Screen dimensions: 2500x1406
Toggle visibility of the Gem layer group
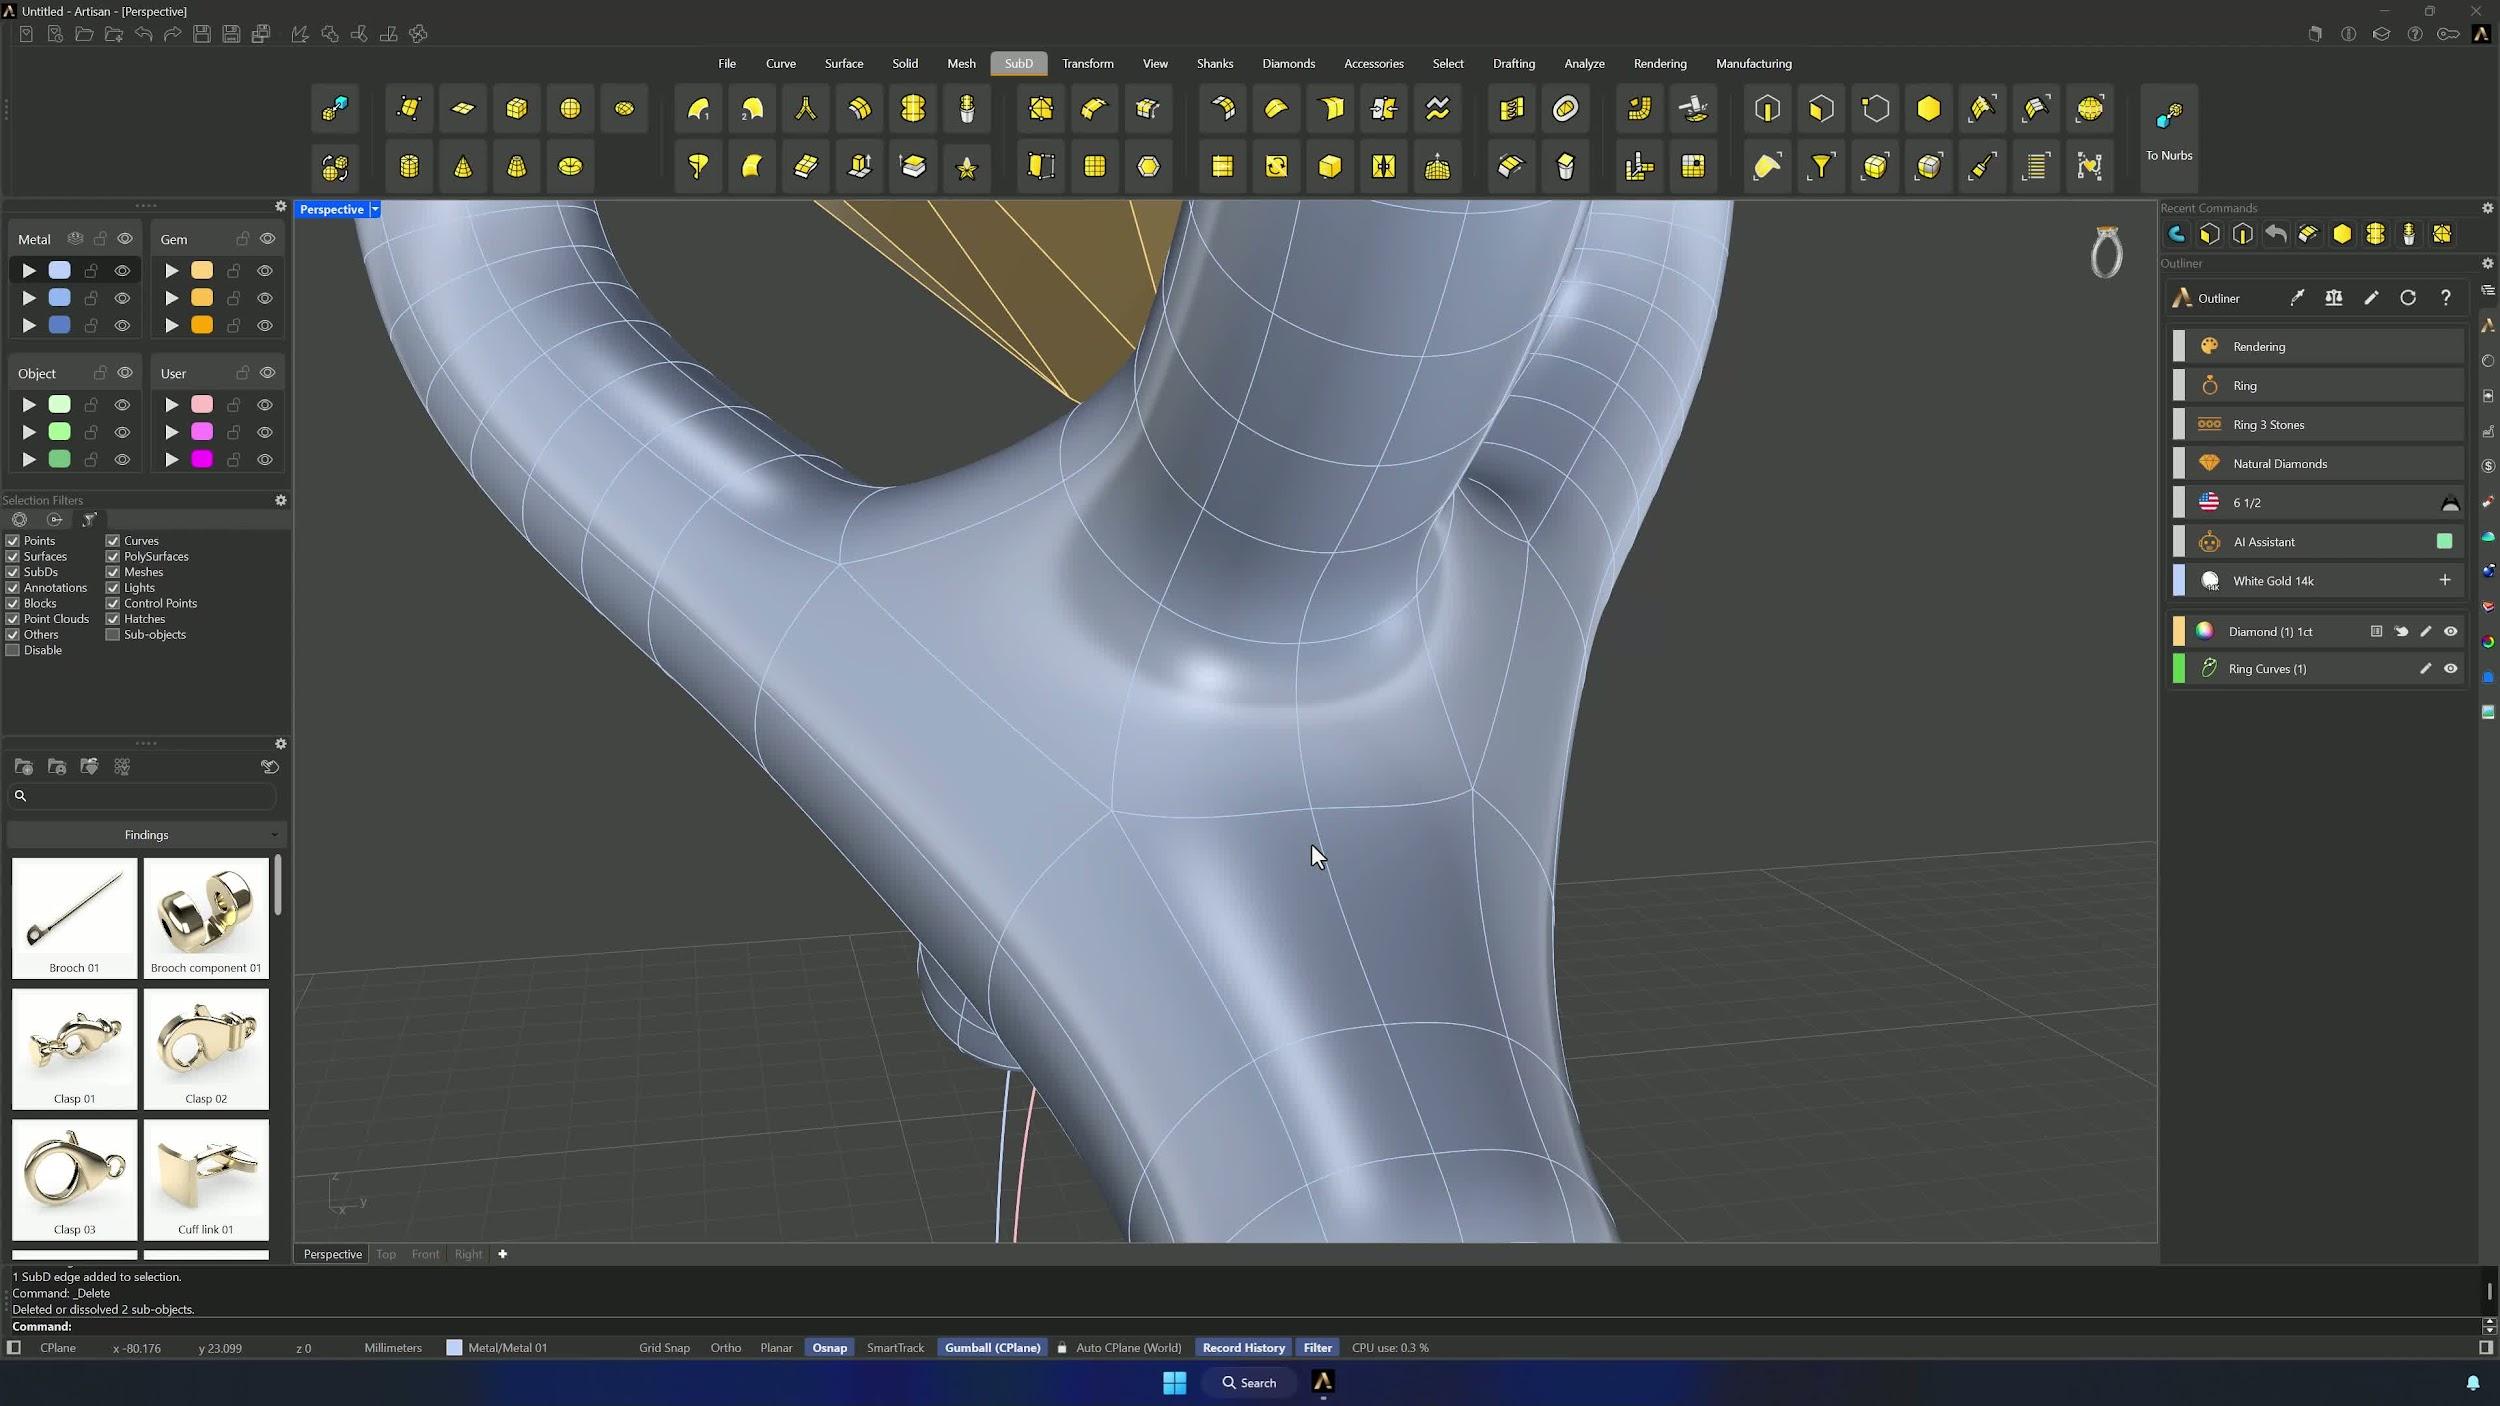point(267,239)
